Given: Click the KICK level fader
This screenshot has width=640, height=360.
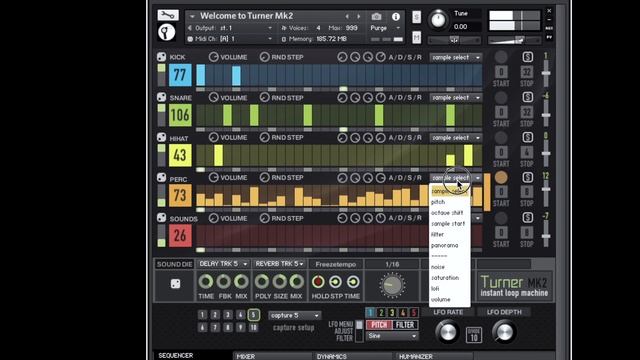Looking at the screenshot, I should 546,73.
